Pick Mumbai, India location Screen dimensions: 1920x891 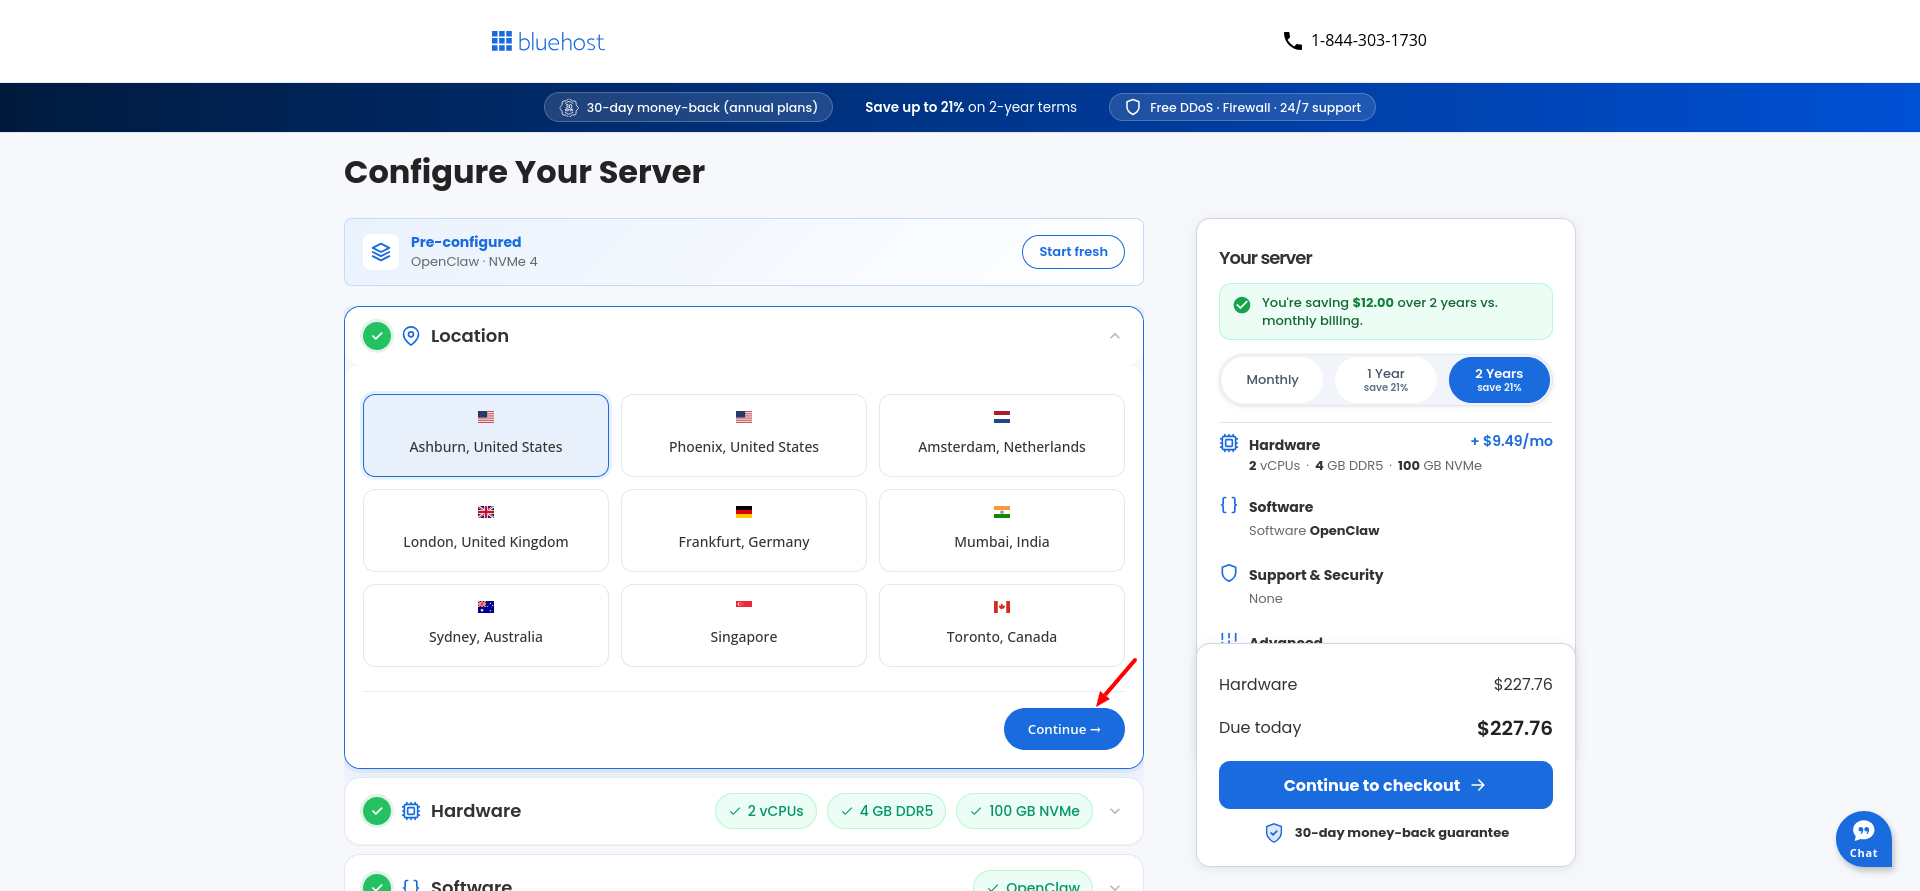1002,530
